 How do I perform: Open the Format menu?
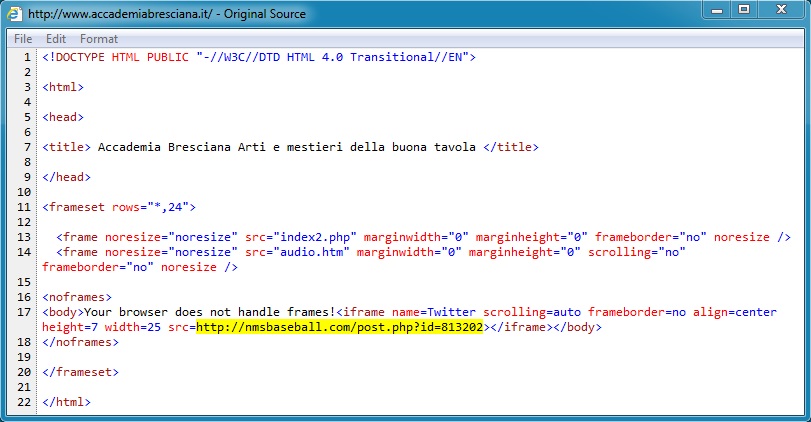click(99, 39)
